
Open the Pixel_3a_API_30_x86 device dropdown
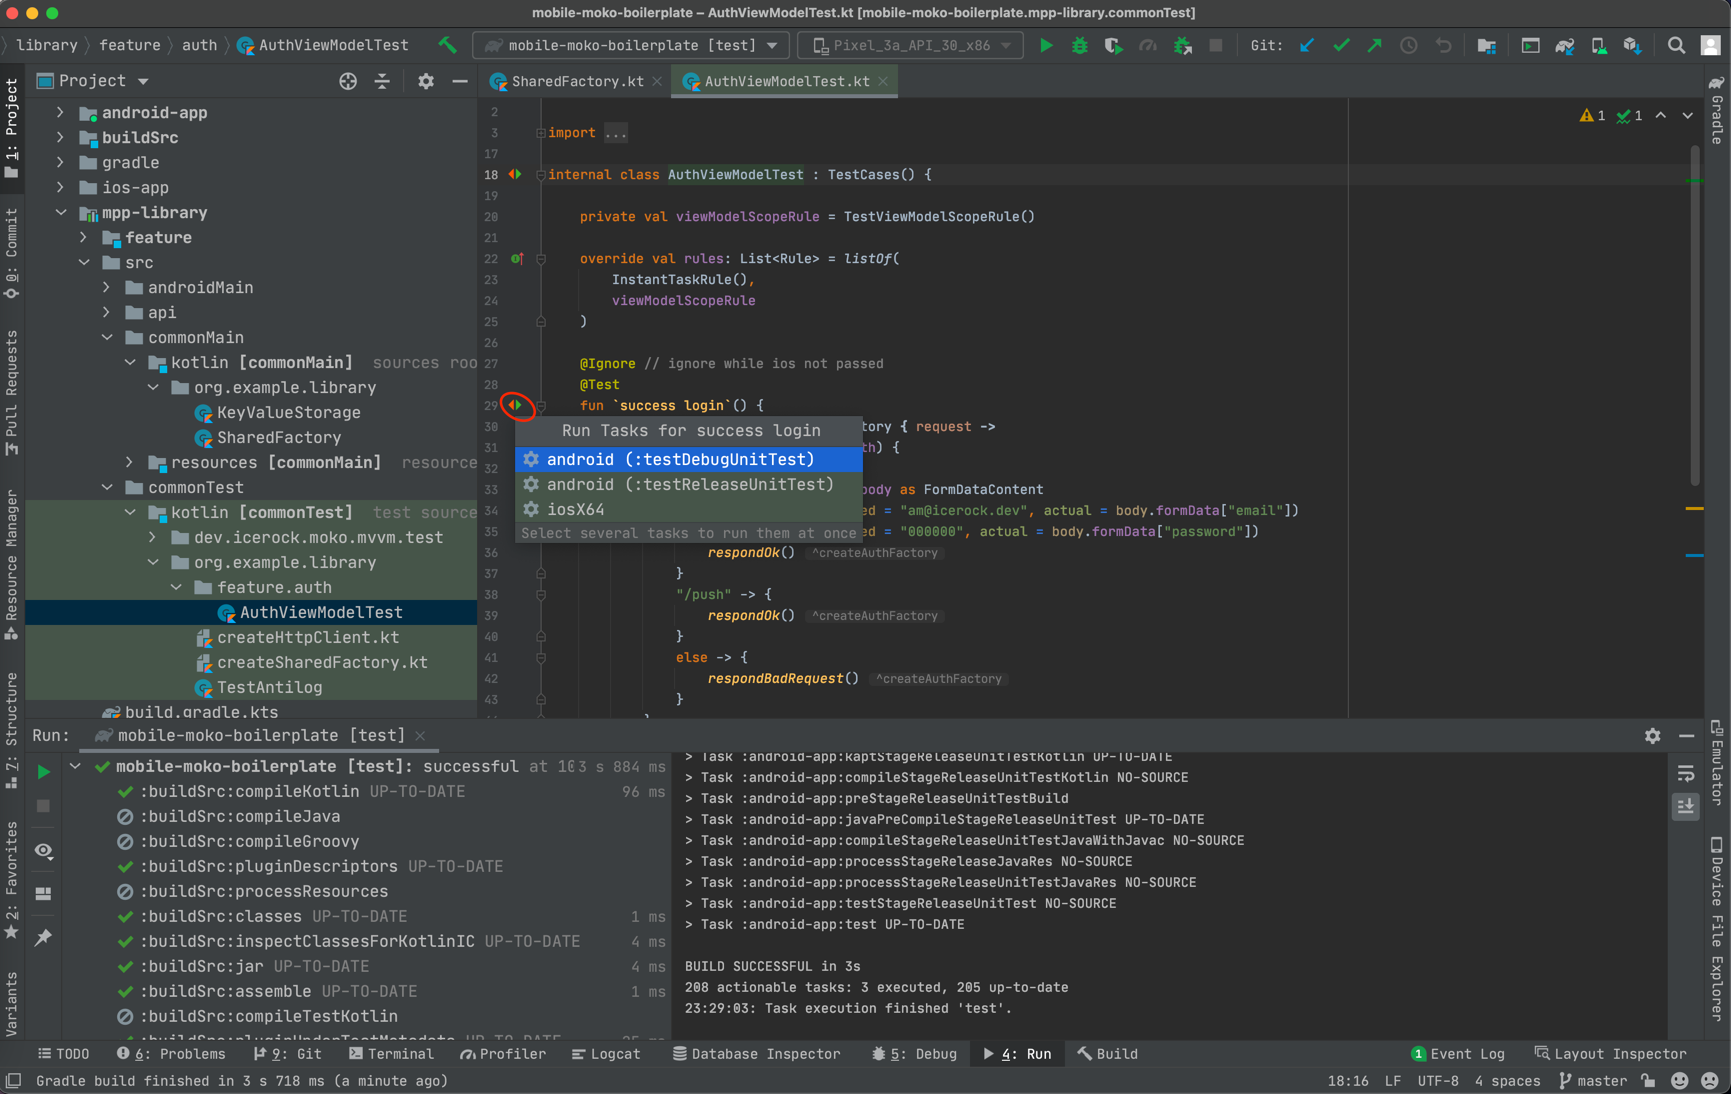point(911,45)
